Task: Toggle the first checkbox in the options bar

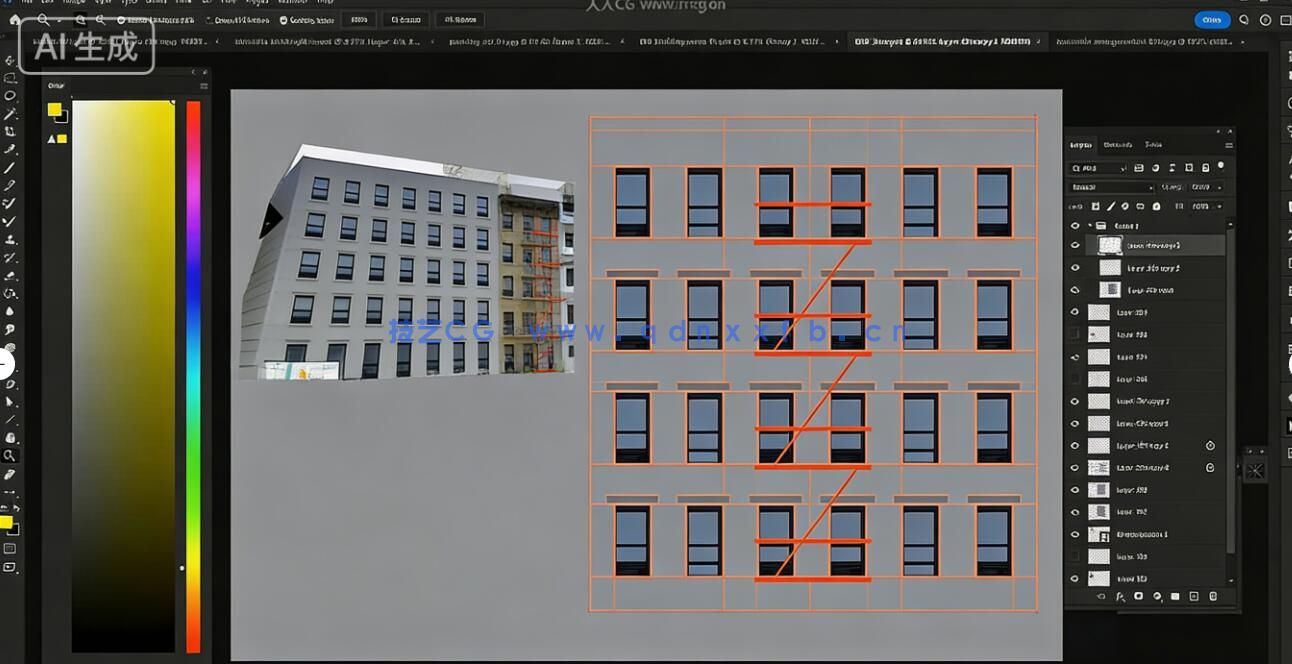Action: pyautogui.click(x=122, y=20)
